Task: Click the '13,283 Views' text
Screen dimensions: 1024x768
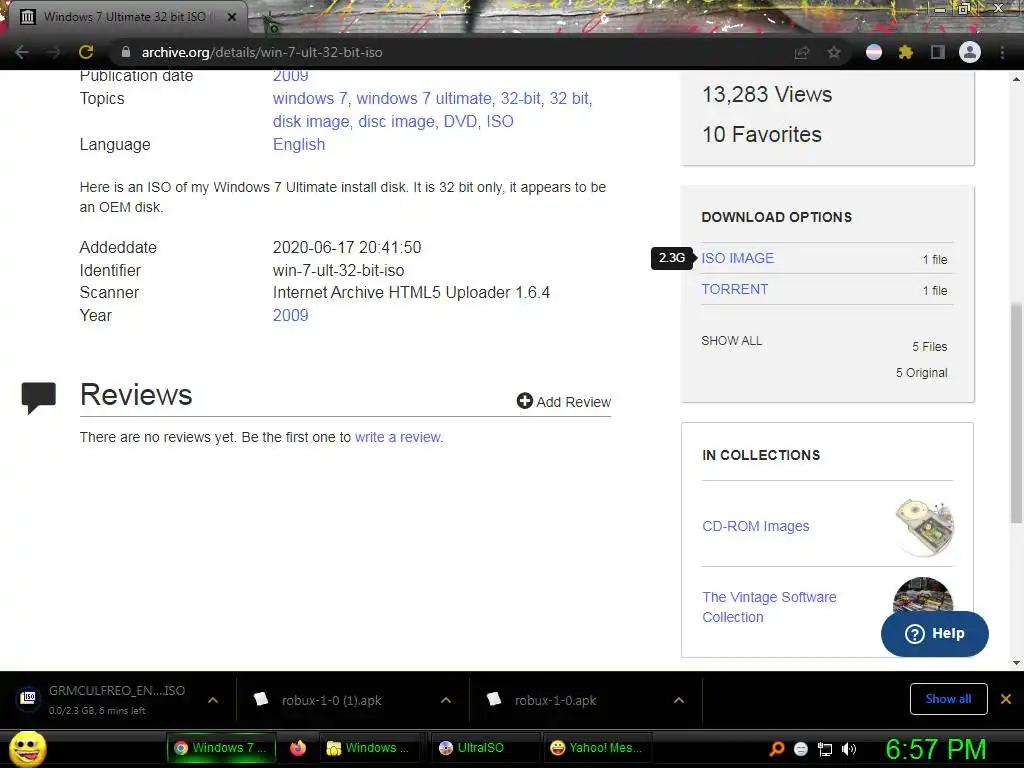Action: click(767, 95)
